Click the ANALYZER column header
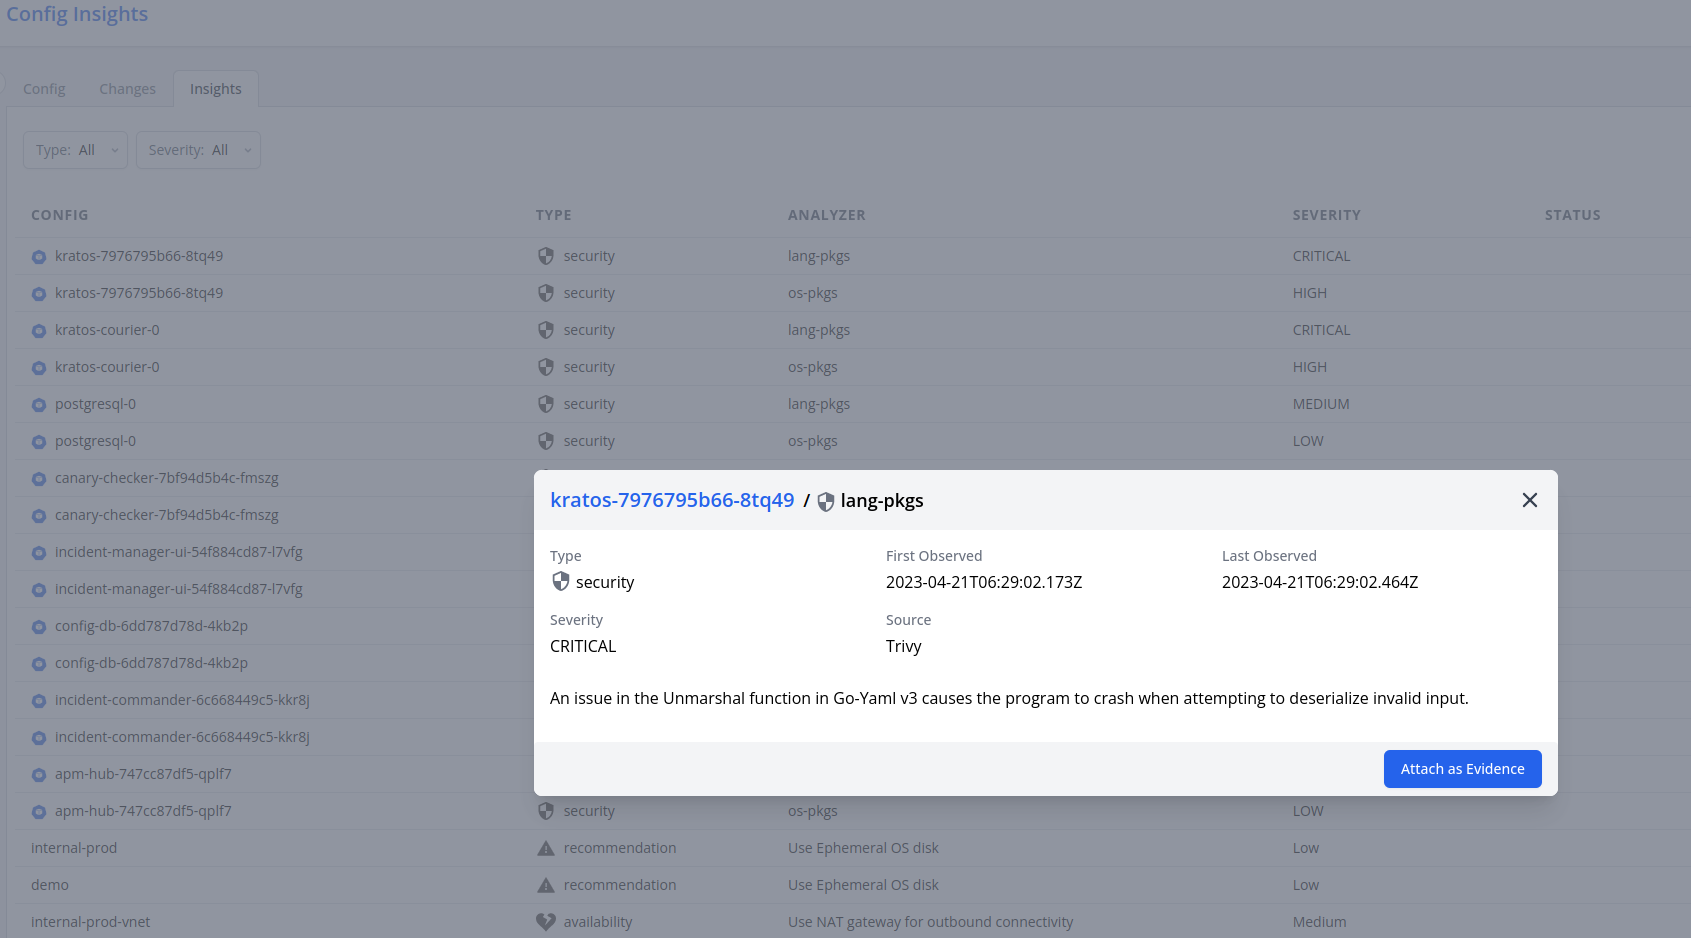The image size is (1691, 938). click(826, 215)
